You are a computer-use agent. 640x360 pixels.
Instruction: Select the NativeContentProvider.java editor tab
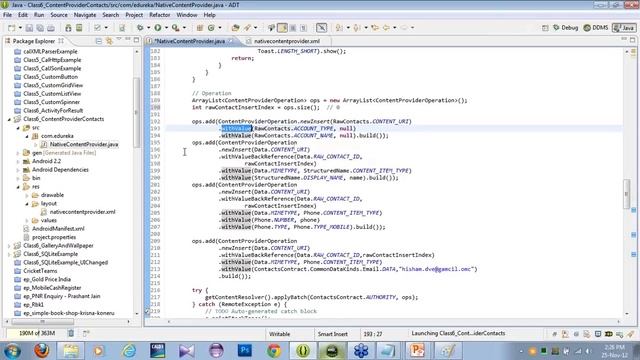(190, 41)
